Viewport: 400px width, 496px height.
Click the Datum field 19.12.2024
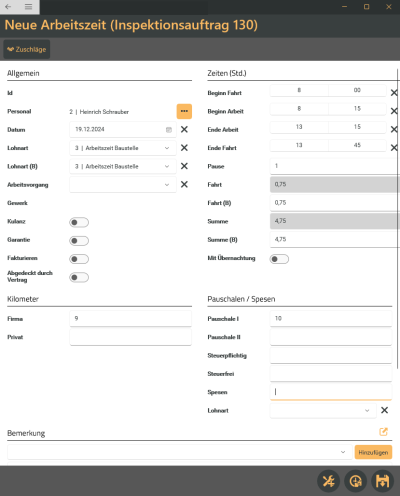click(x=123, y=129)
